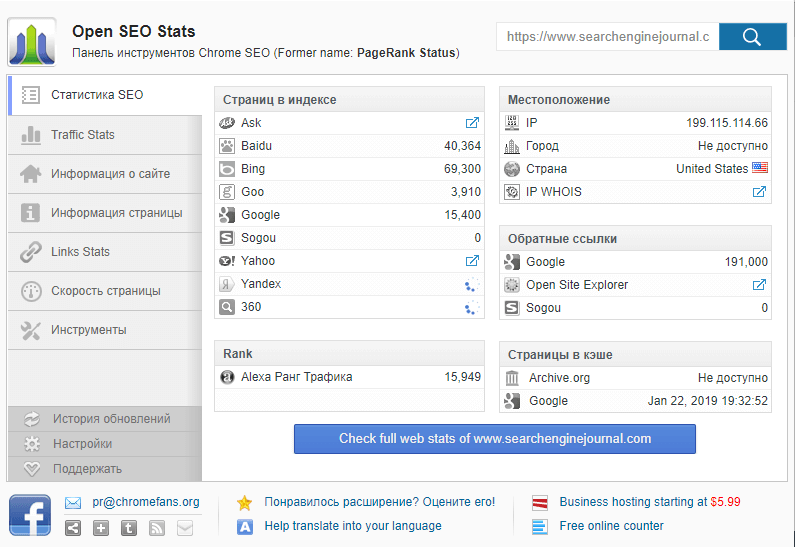The height and width of the screenshot is (547, 795).
Task: Click the Tumblr icon in footer
Action: pyautogui.click(x=129, y=528)
